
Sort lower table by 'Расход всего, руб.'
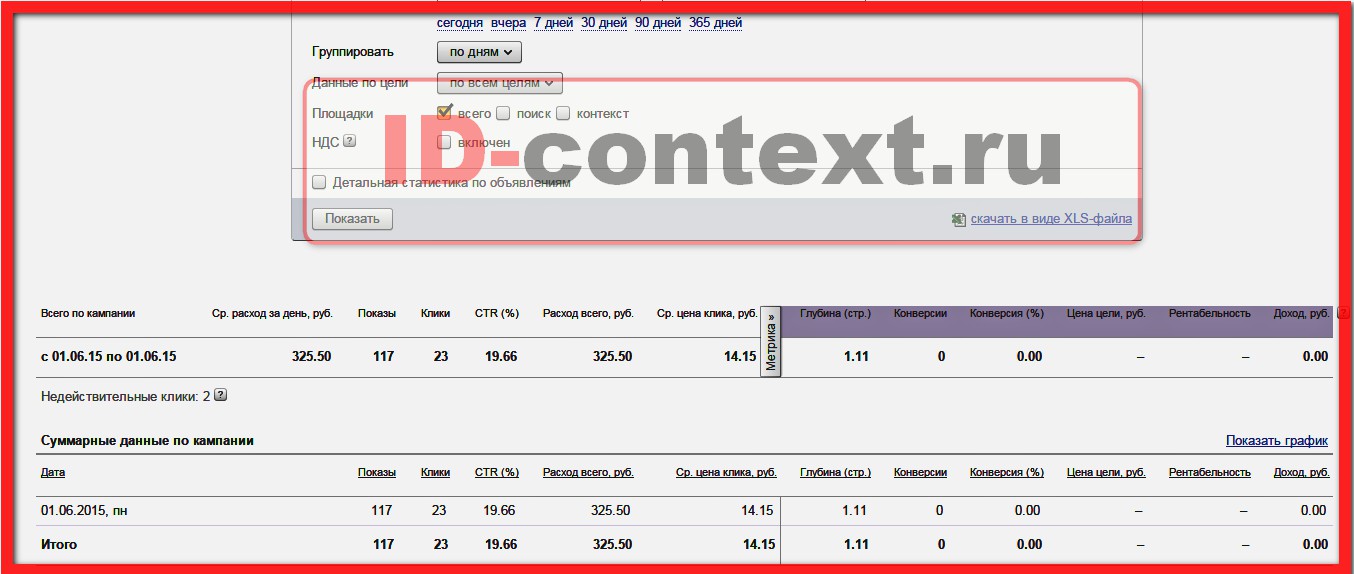(588, 472)
